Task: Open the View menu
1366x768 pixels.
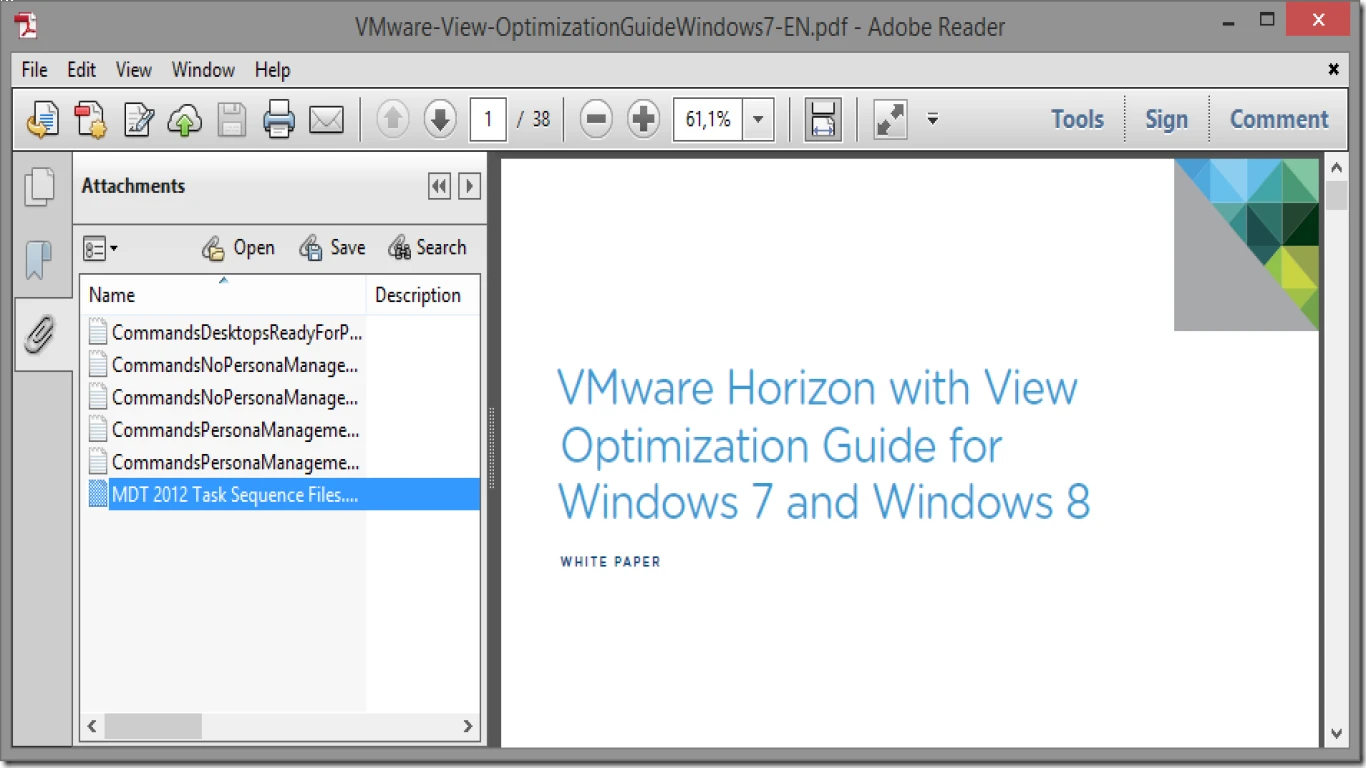Action: 134,70
